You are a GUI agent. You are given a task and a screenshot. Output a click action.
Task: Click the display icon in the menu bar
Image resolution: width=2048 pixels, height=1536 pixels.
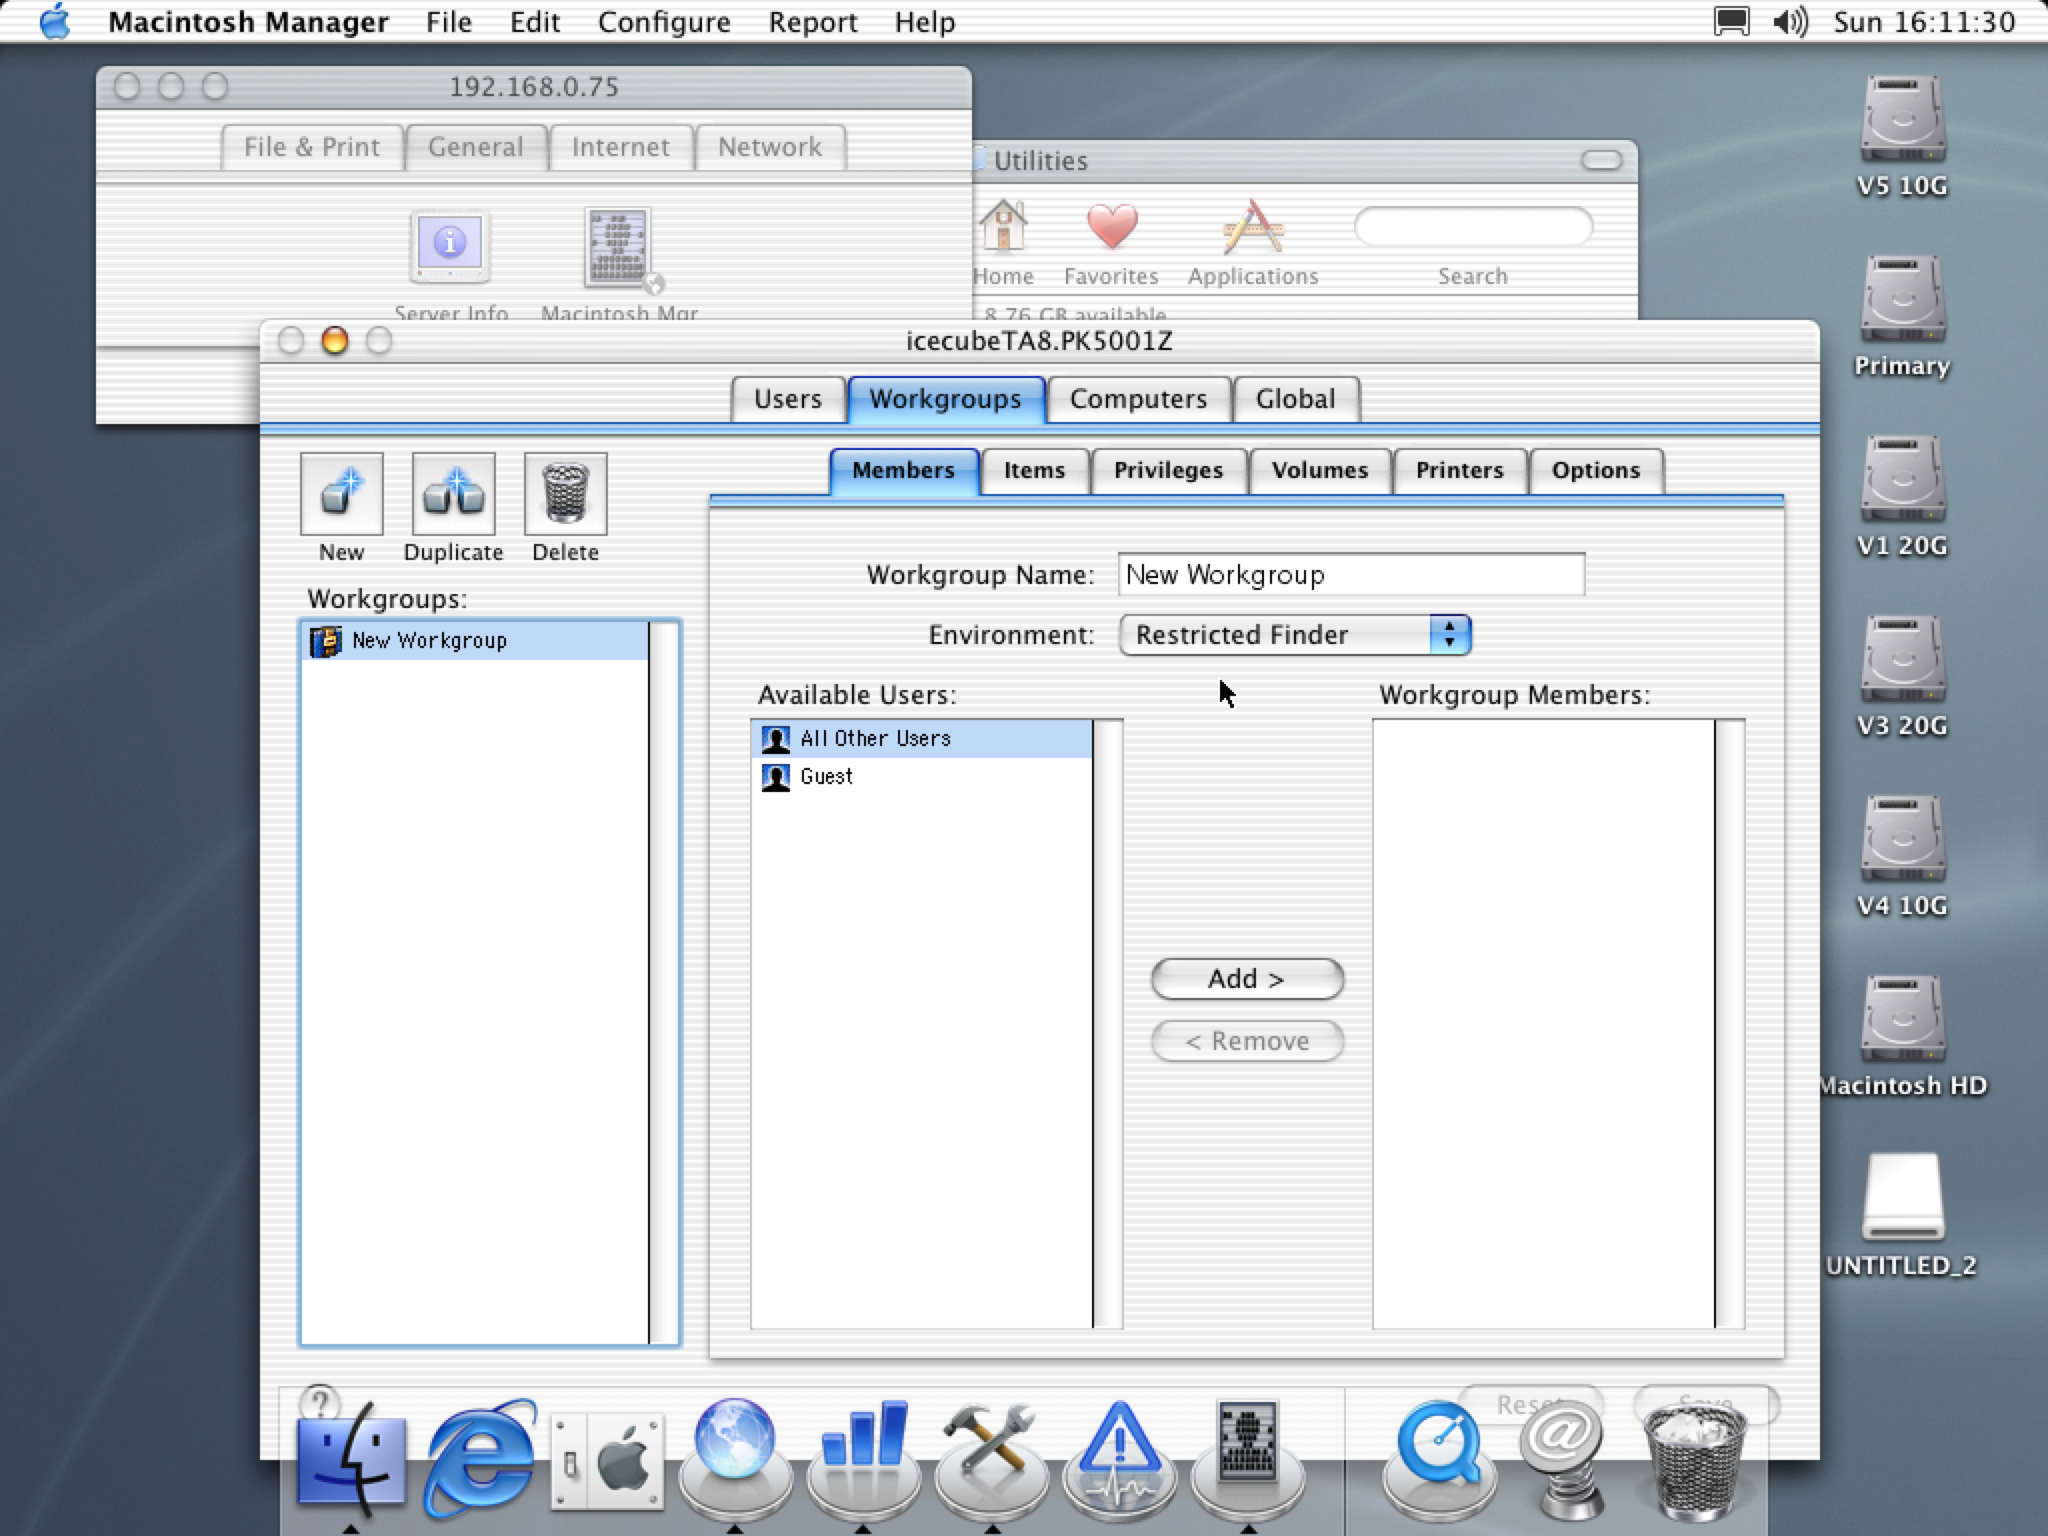click(x=1732, y=21)
